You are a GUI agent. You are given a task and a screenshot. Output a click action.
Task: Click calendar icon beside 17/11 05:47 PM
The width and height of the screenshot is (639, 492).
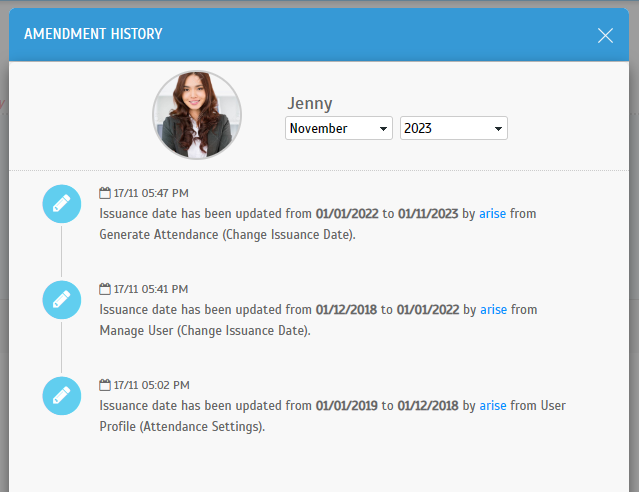(105, 193)
